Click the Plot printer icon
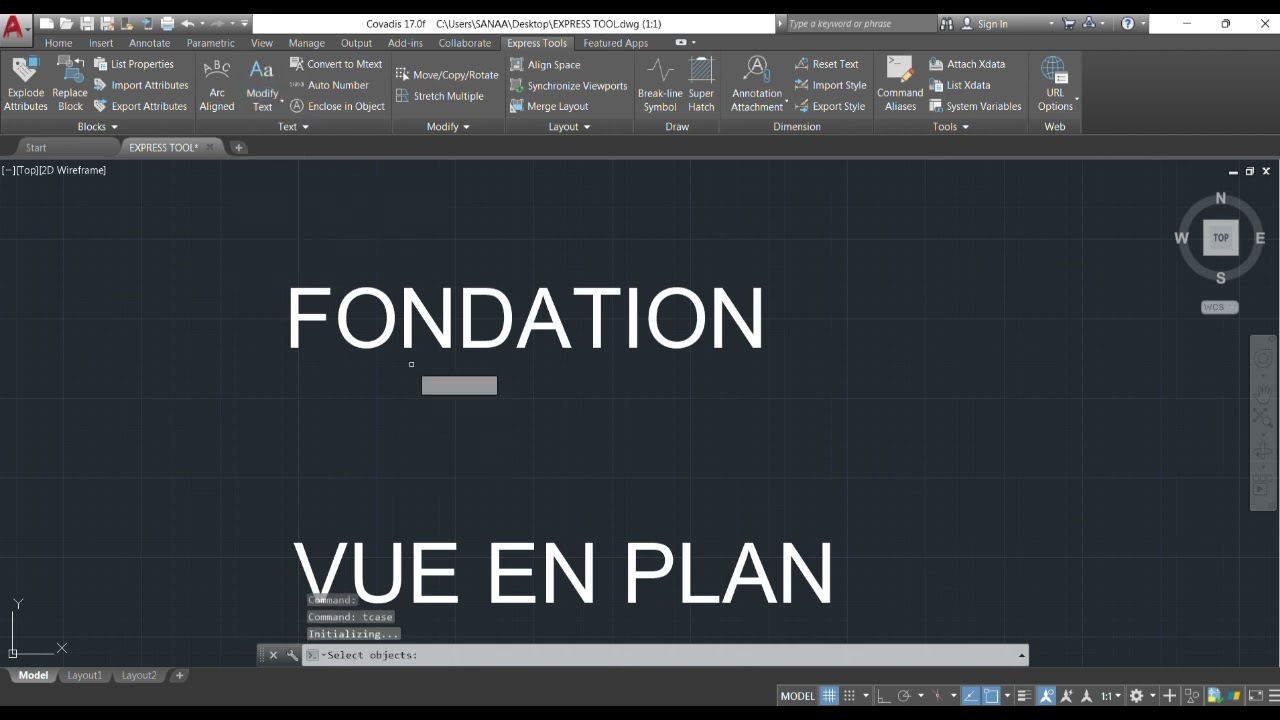Image resolution: width=1280 pixels, height=720 pixels. (x=167, y=23)
